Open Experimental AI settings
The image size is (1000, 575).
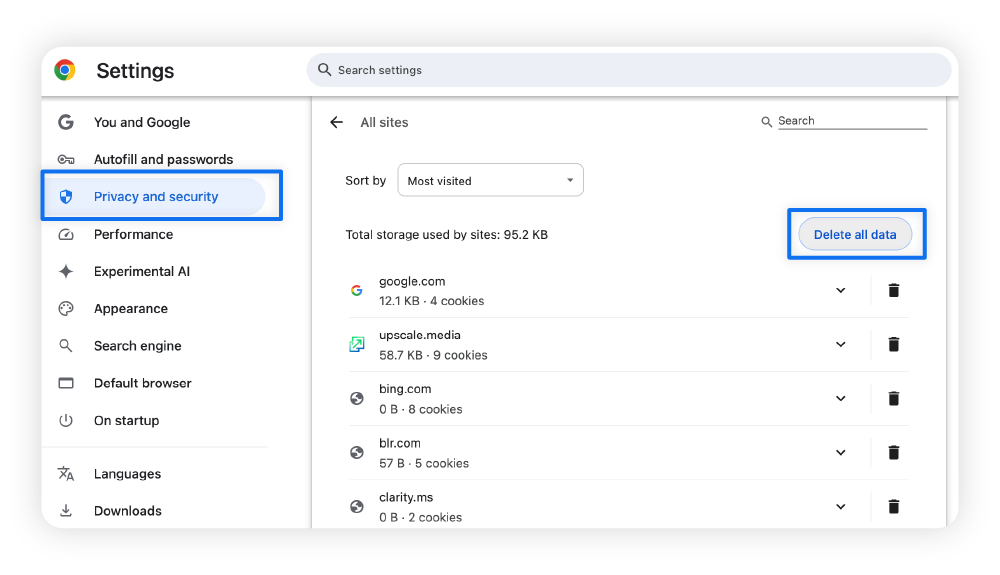click(x=142, y=272)
